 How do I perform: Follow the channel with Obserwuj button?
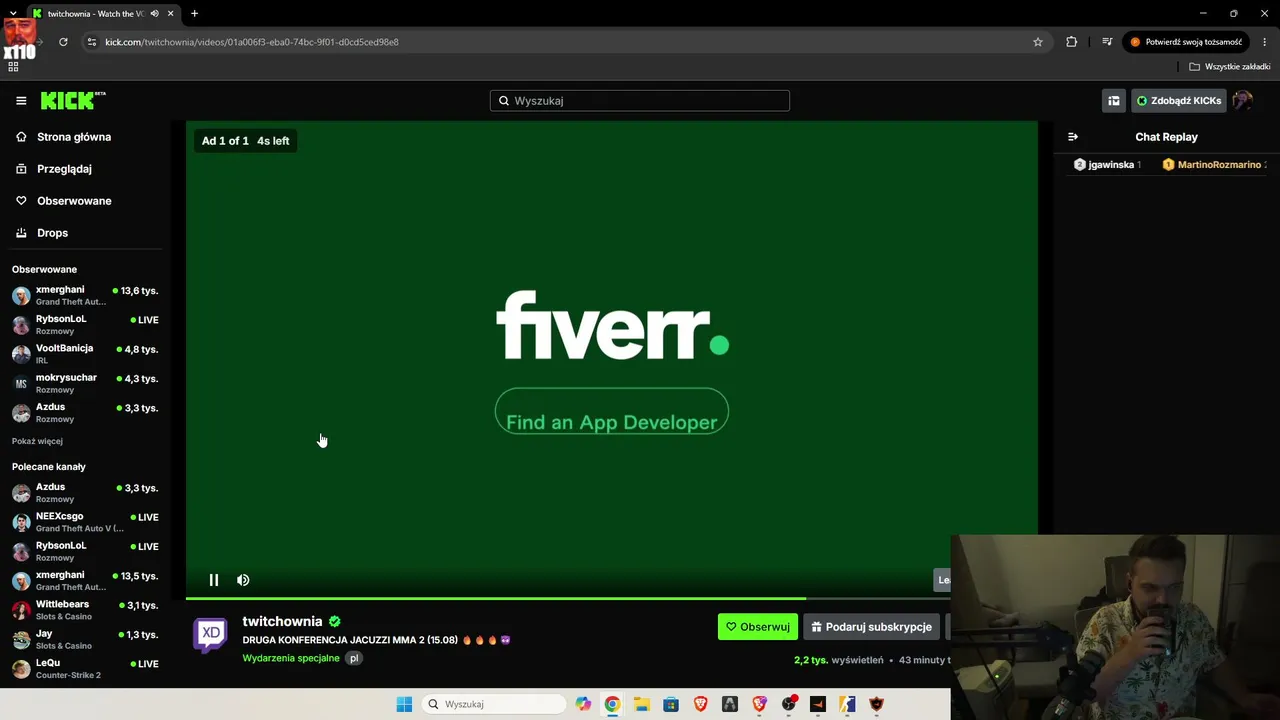758,627
